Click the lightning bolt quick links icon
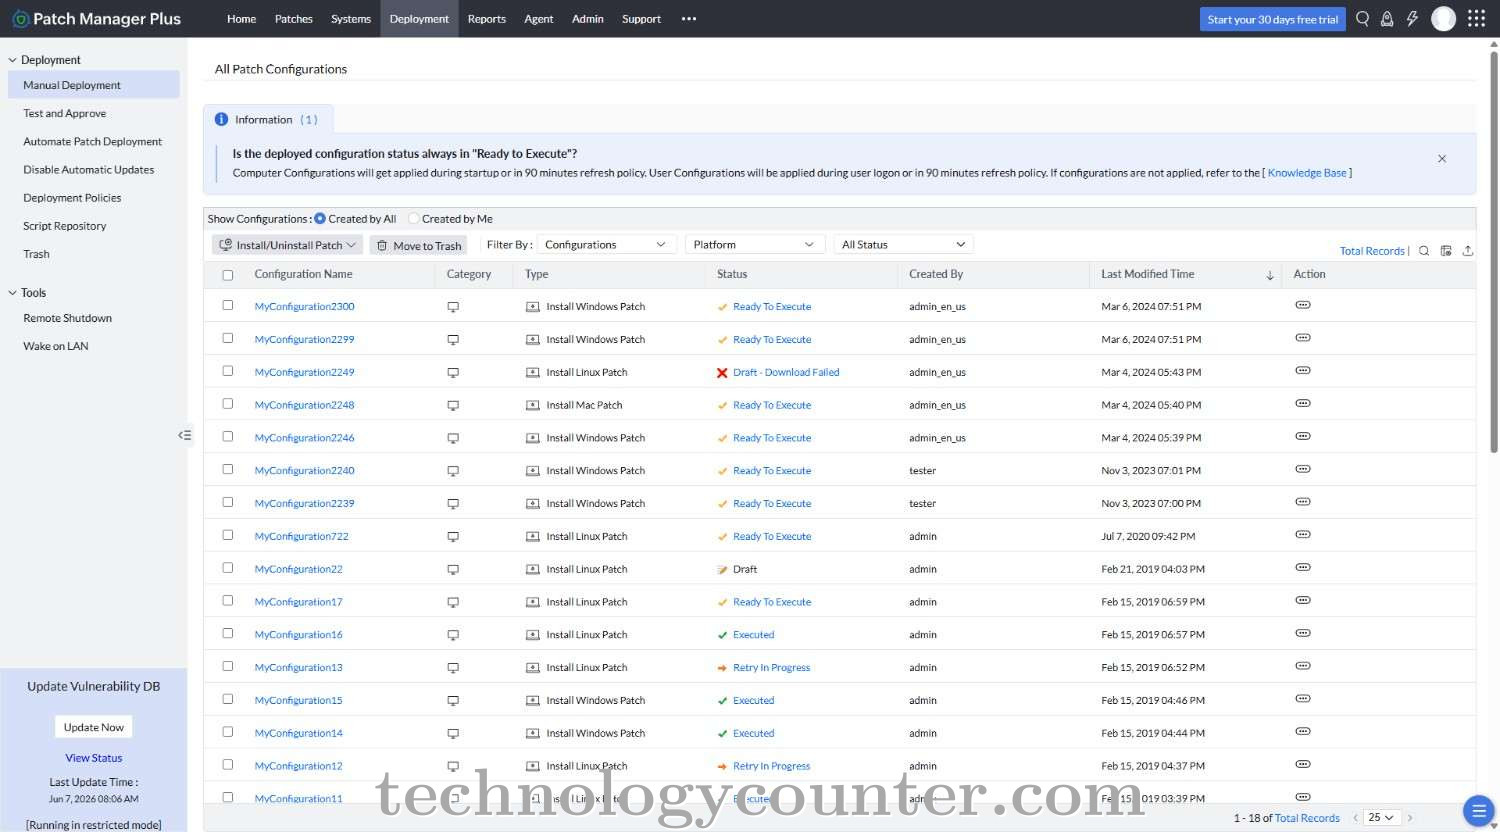The height and width of the screenshot is (832, 1500). 1412,18
